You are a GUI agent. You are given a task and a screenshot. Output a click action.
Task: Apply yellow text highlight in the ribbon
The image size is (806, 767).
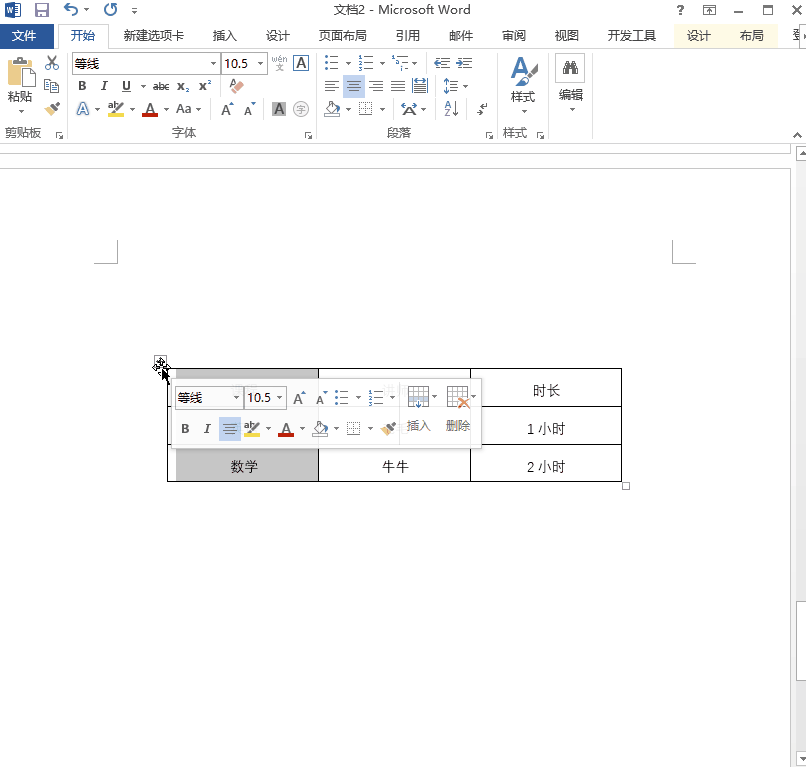click(116, 109)
